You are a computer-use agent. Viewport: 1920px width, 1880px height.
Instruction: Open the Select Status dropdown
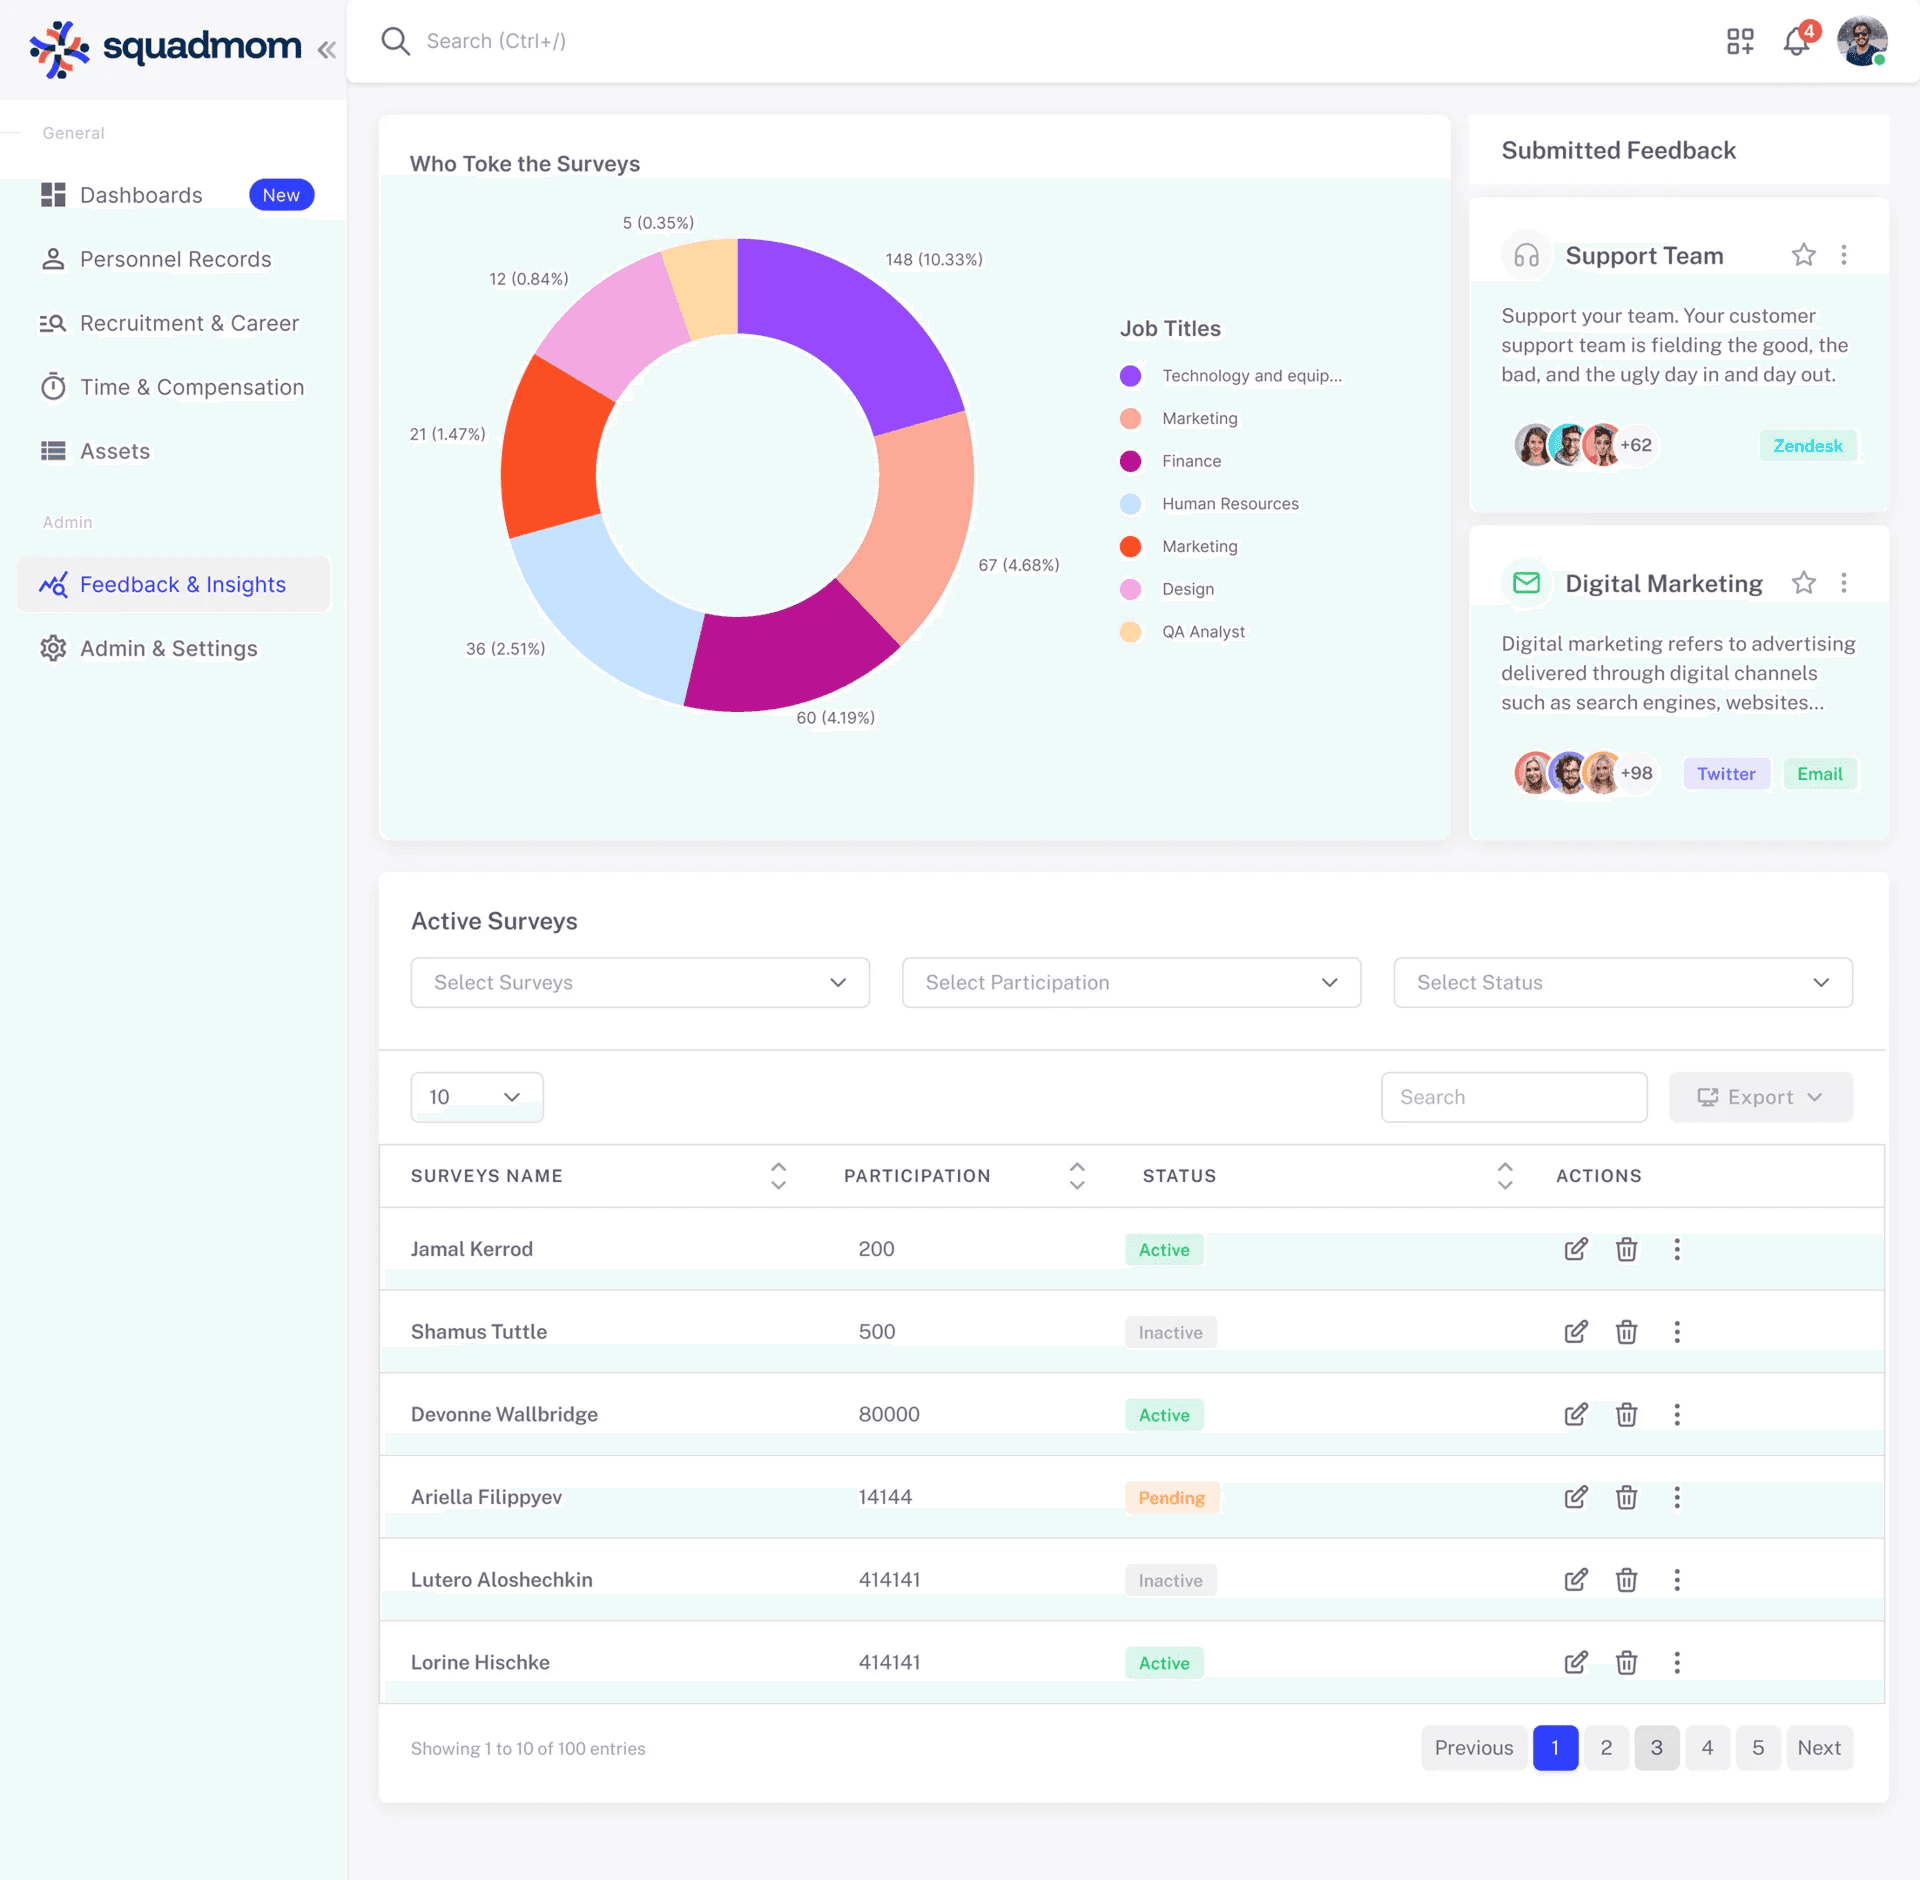point(1622,982)
